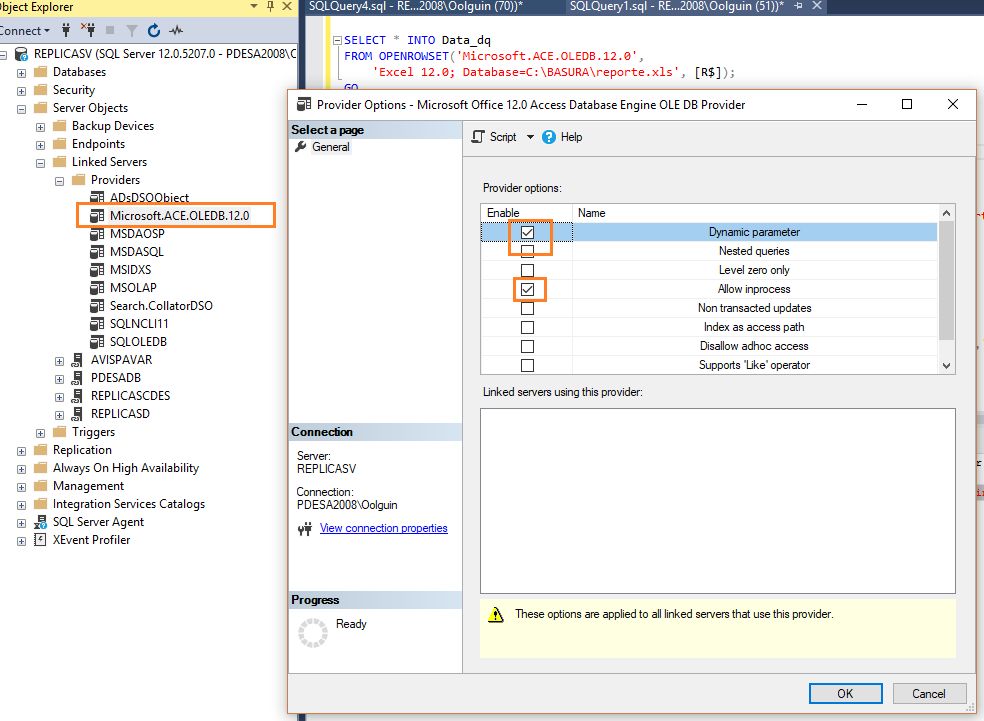The width and height of the screenshot is (984, 721).
Task: Disable the Allow inprocess option
Action: click(525, 289)
